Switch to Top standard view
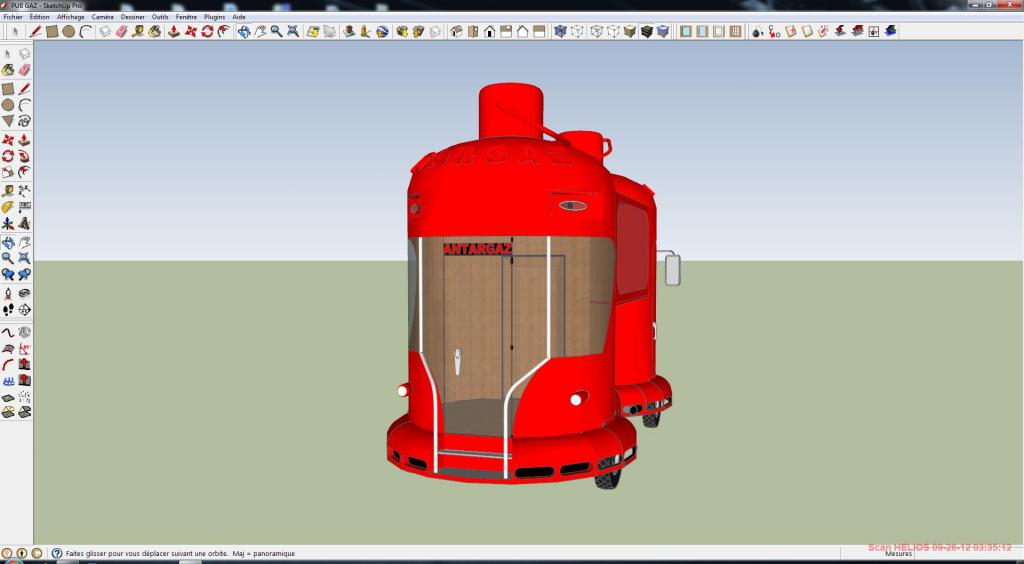This screenshot has width=1024, height=564. [473, 31]
